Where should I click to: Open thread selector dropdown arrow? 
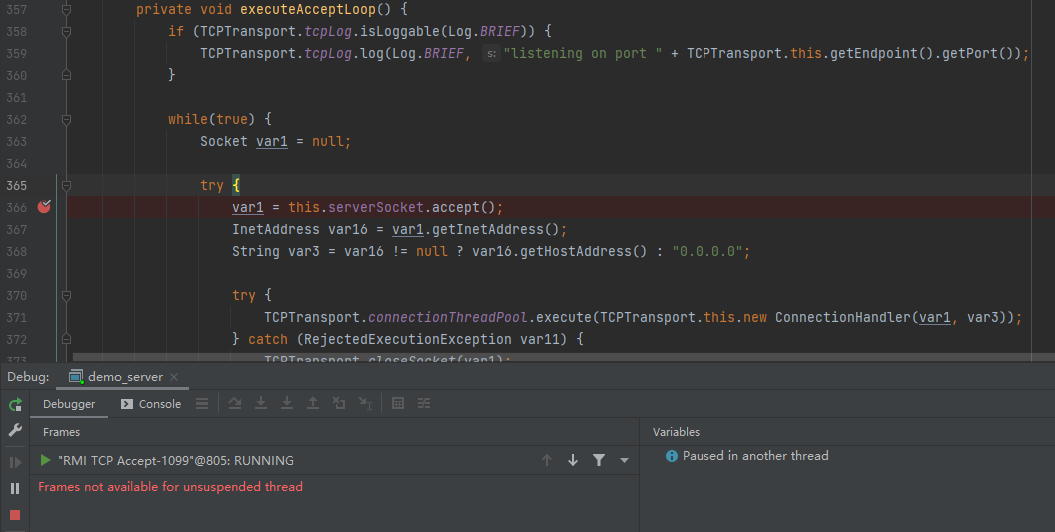(624, 461)
